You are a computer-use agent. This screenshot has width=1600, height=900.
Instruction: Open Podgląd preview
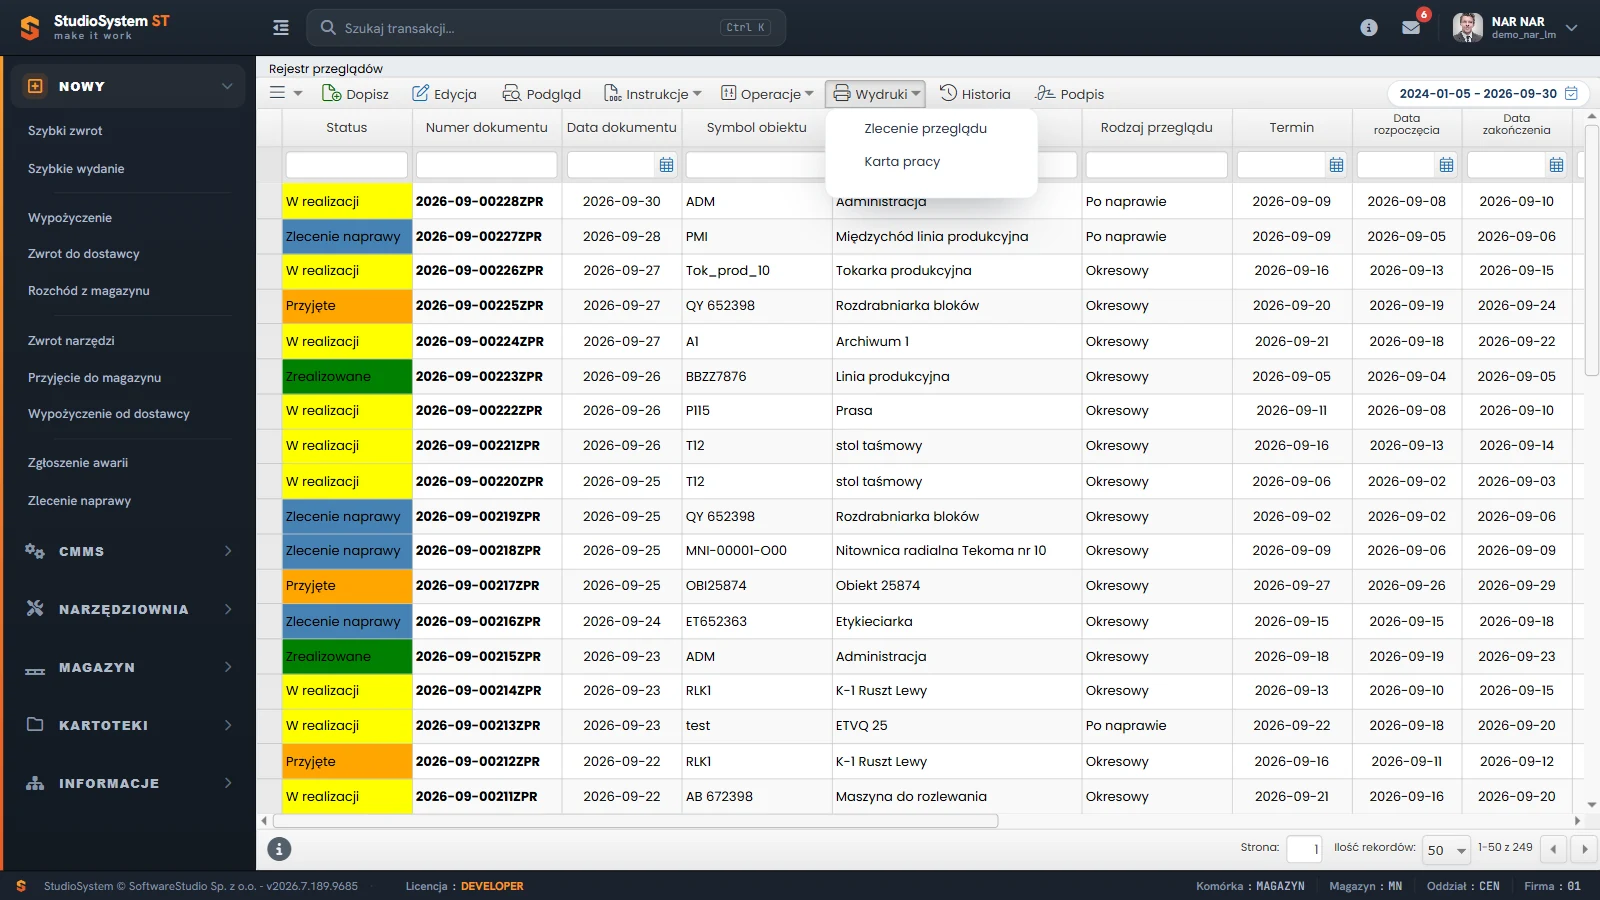541,94
